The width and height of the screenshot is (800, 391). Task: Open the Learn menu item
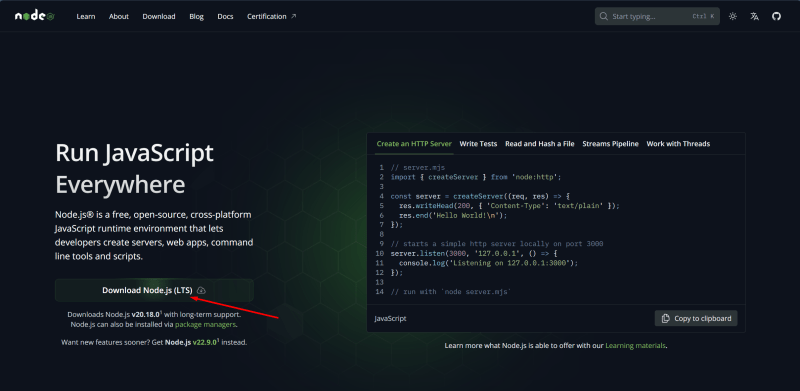(x=86, y=16)
